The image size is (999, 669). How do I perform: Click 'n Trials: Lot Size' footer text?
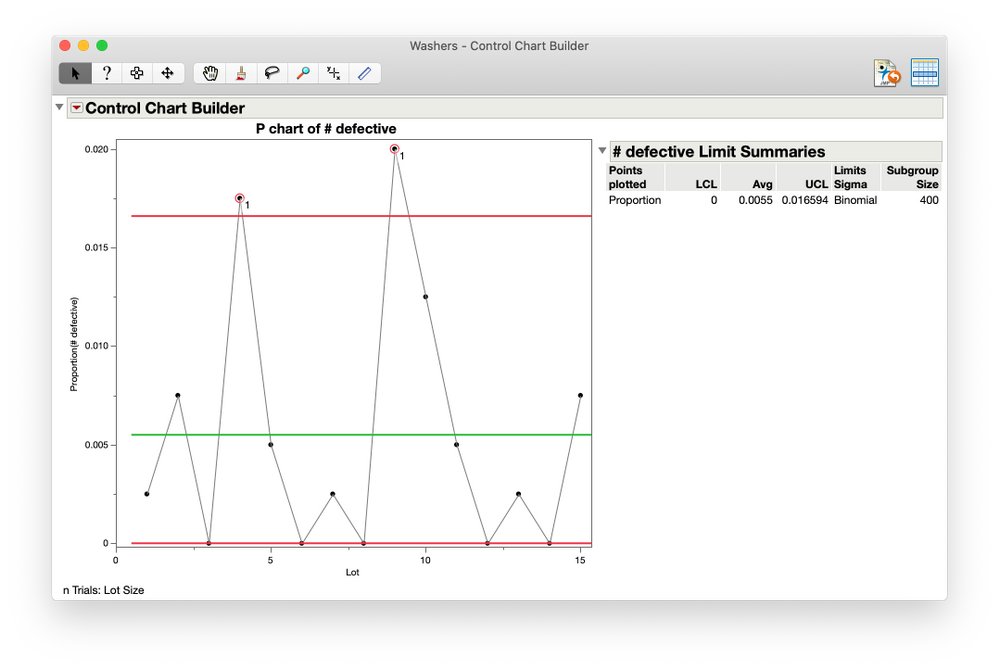[x=103, y=590]
